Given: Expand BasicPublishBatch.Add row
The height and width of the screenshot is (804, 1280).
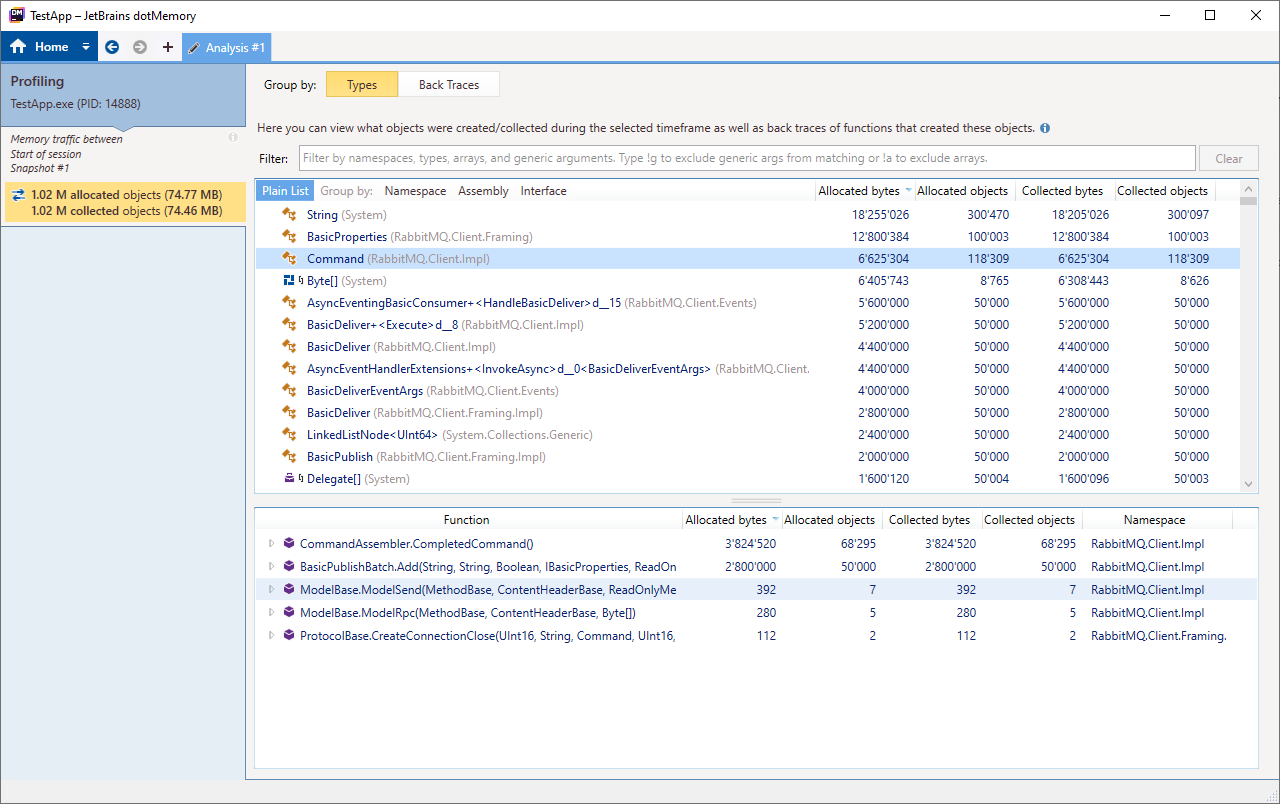Looking at the screenshot, I should click(x=271, y=567).
